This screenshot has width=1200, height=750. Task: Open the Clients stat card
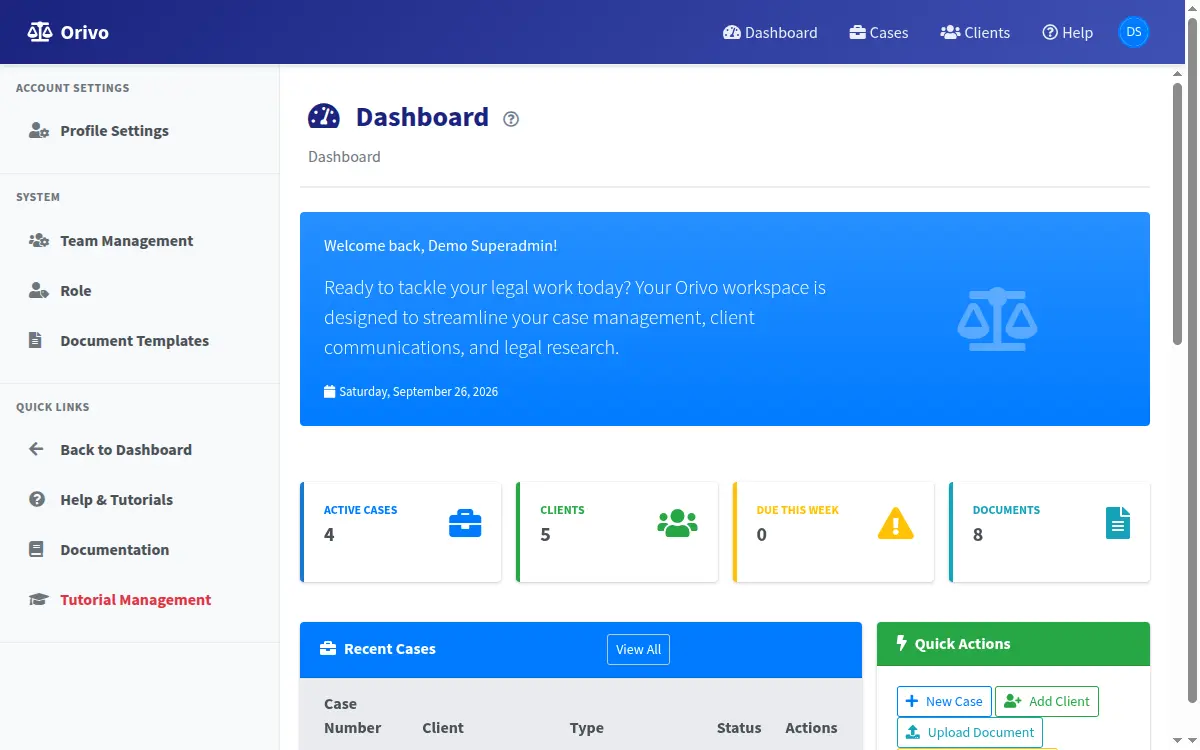[x=617, y=532]
